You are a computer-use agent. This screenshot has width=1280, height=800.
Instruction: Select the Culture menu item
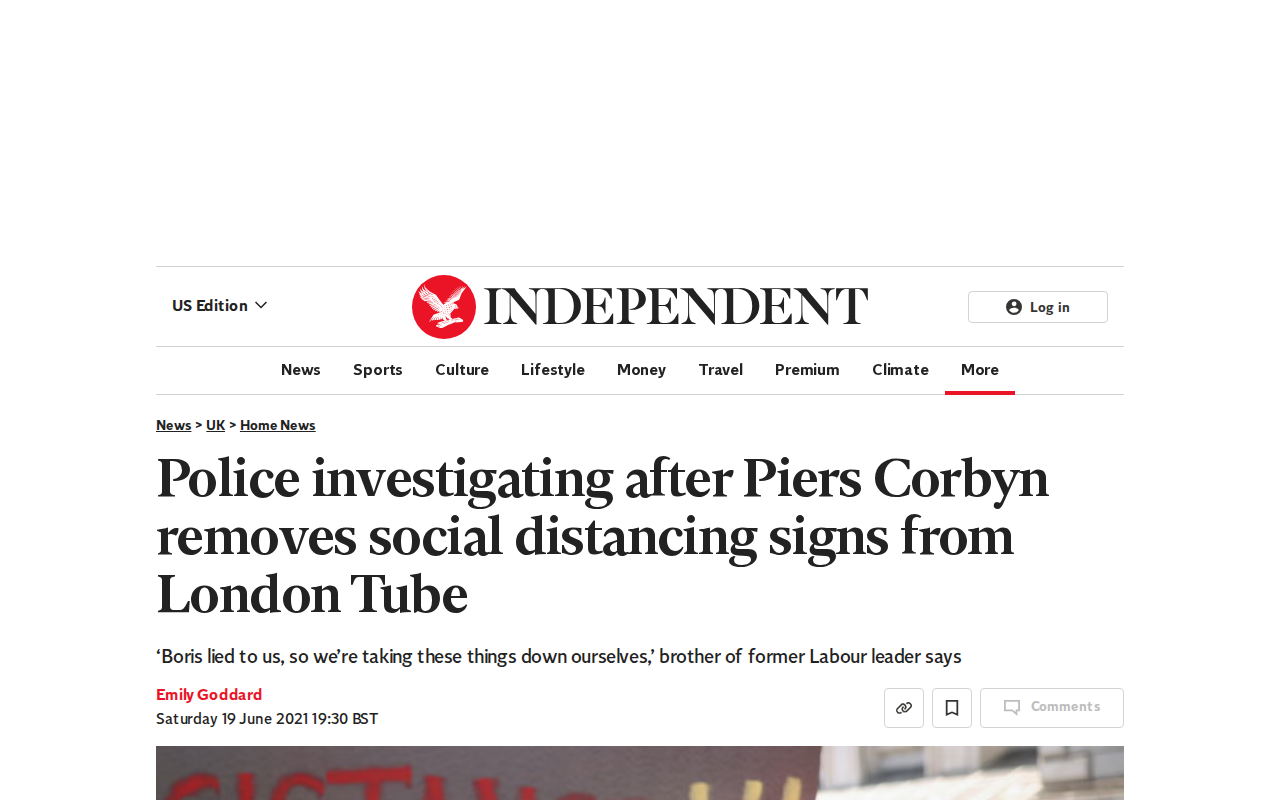pos(462,370)
